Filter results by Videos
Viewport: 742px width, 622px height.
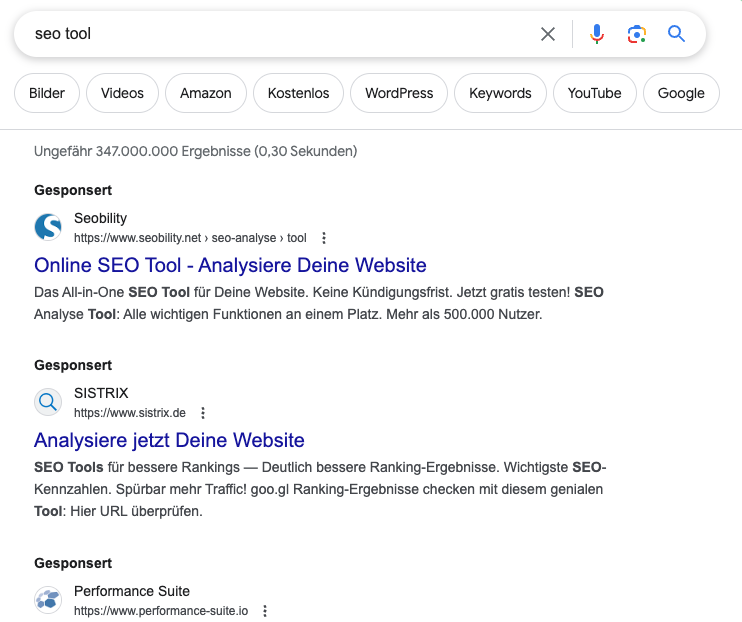point(122,93)
